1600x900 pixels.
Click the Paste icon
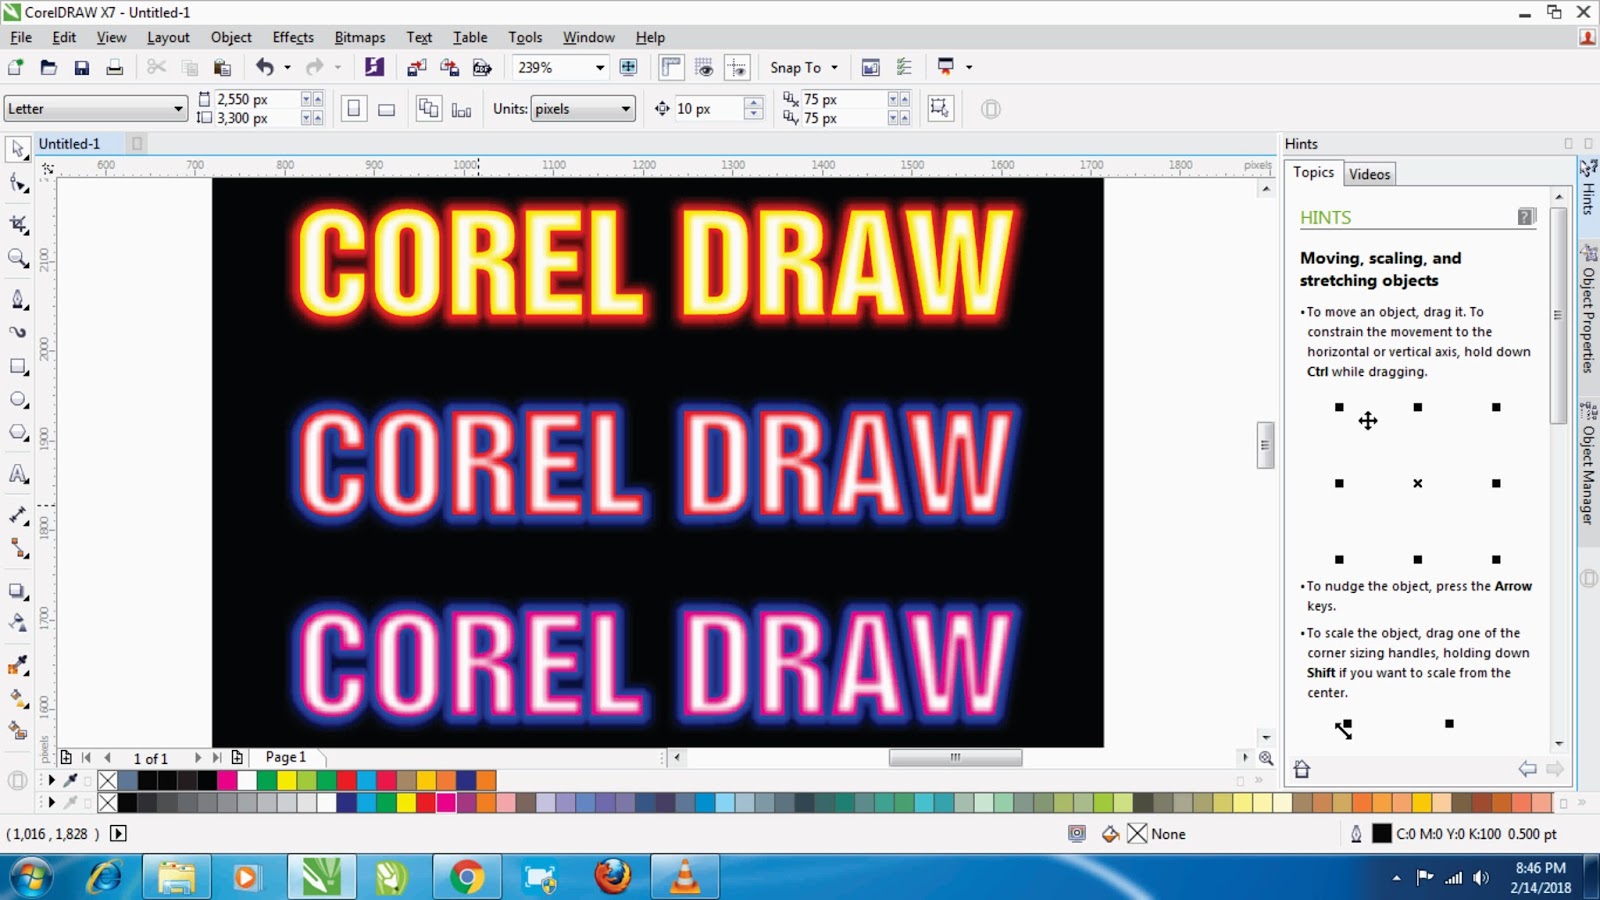(x=222, y=67)
